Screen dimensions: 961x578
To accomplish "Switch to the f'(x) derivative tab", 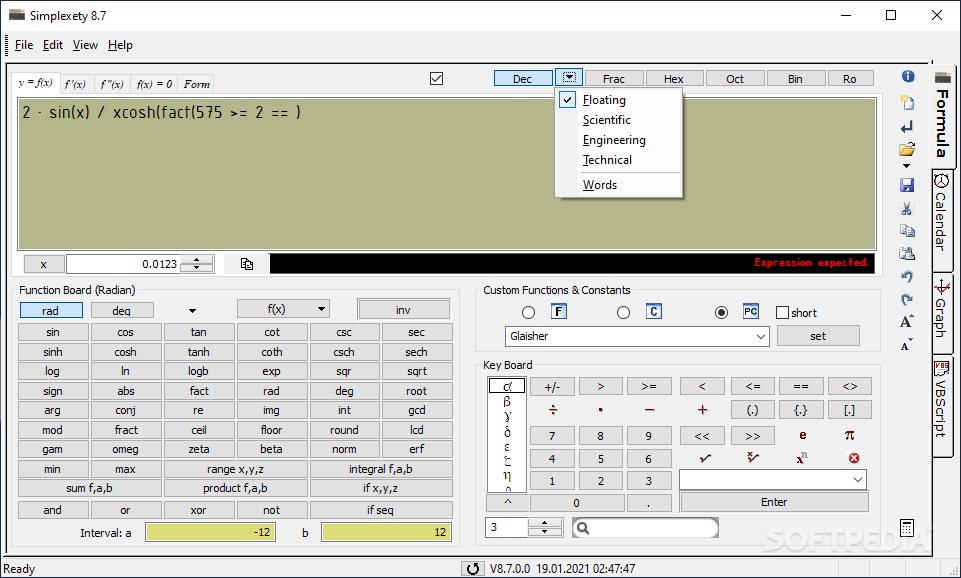I will [x=75, y=84].
